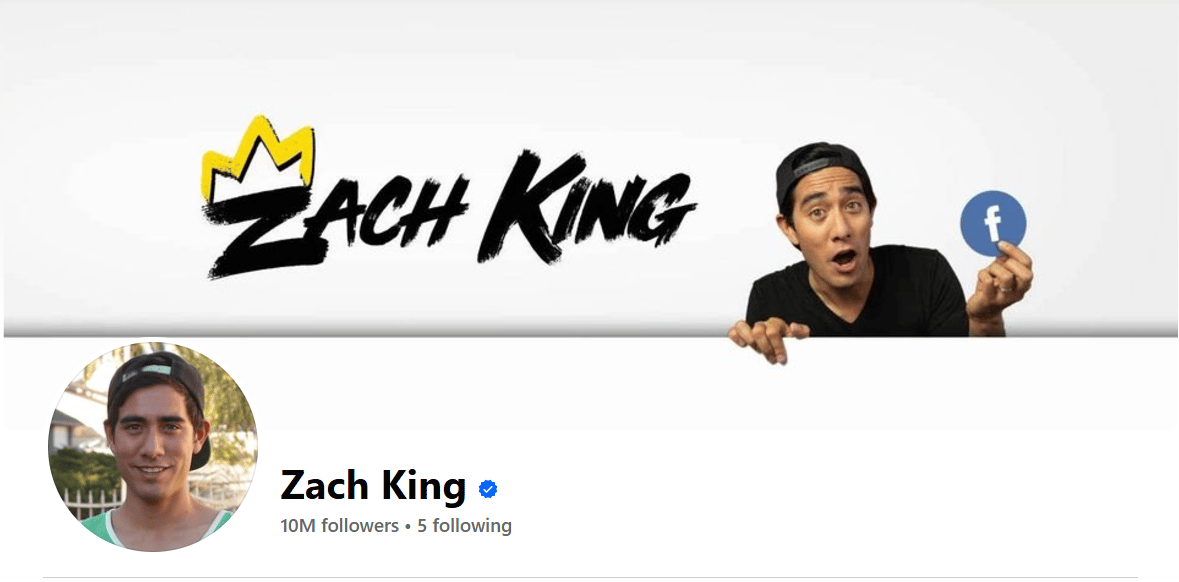Select the Zach King profile name heading
Image resolution: width=1179 pixels, height=582 pixels.
point(373,486)
